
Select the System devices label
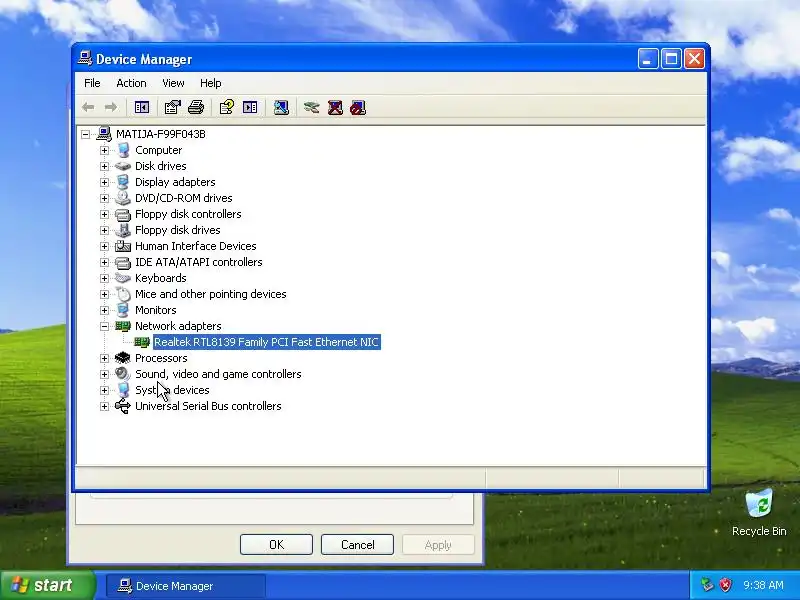click(172, 390)
